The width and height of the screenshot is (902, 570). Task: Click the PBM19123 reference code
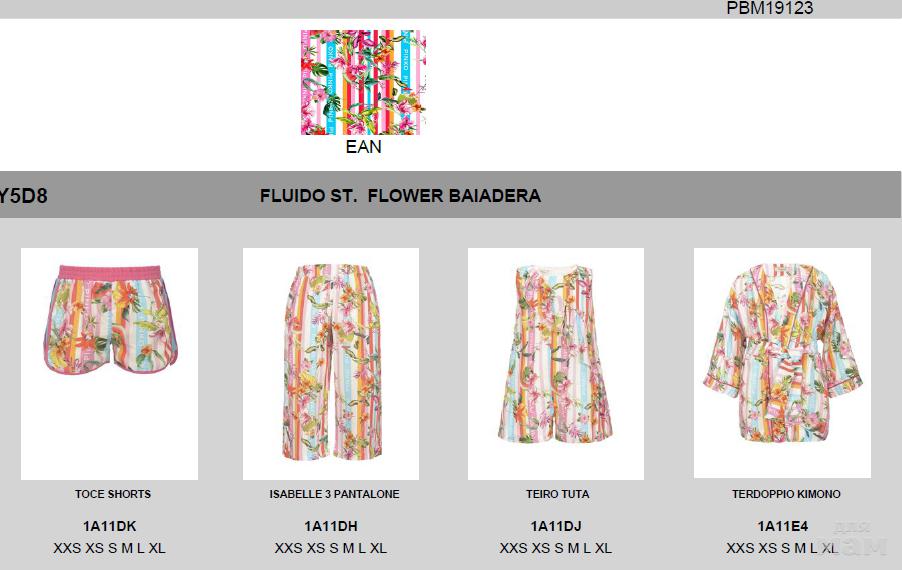770,8
